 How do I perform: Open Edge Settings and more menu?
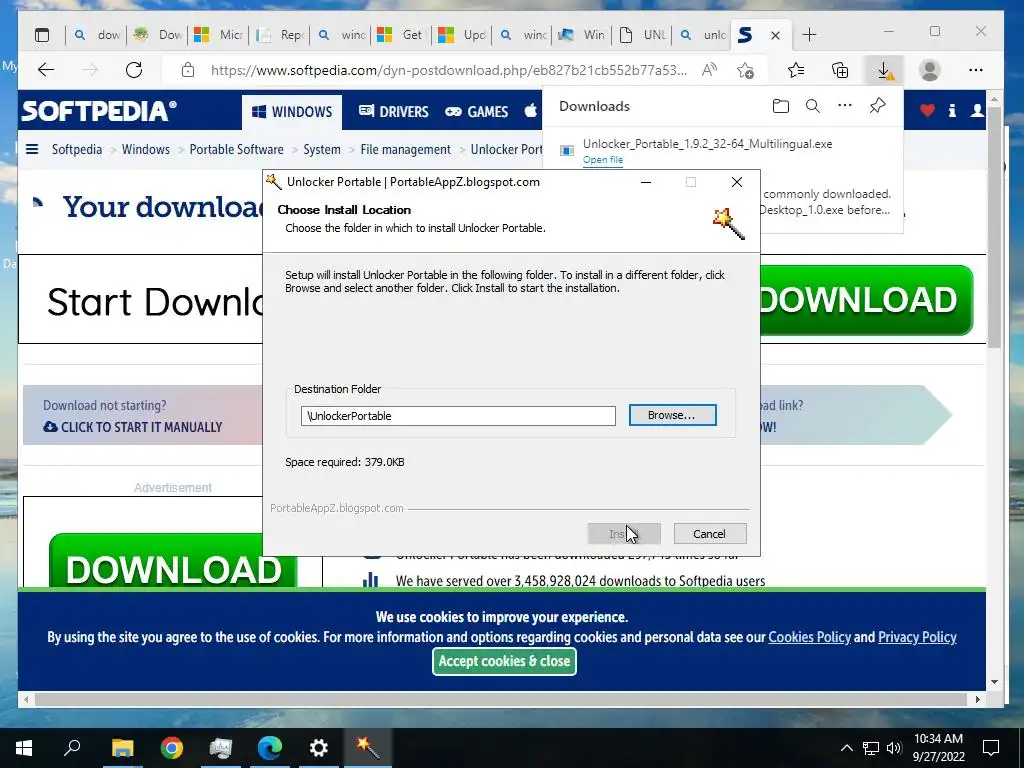(976, 70)
